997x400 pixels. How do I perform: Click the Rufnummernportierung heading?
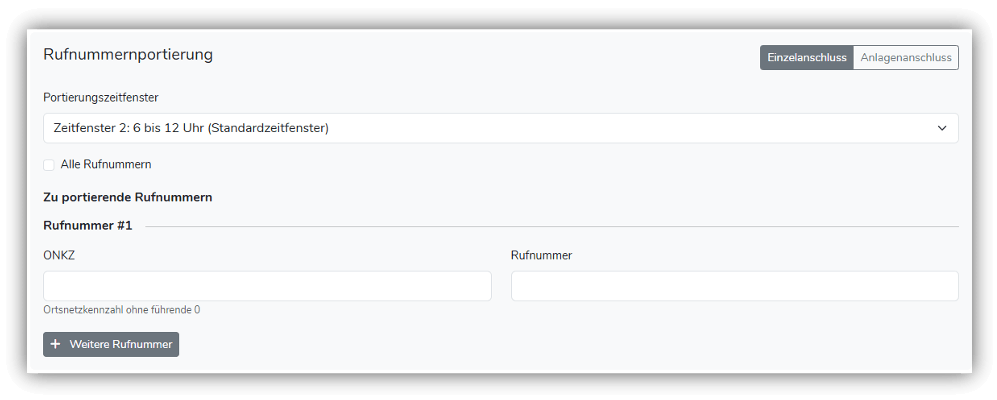click(x=128, y=55)
